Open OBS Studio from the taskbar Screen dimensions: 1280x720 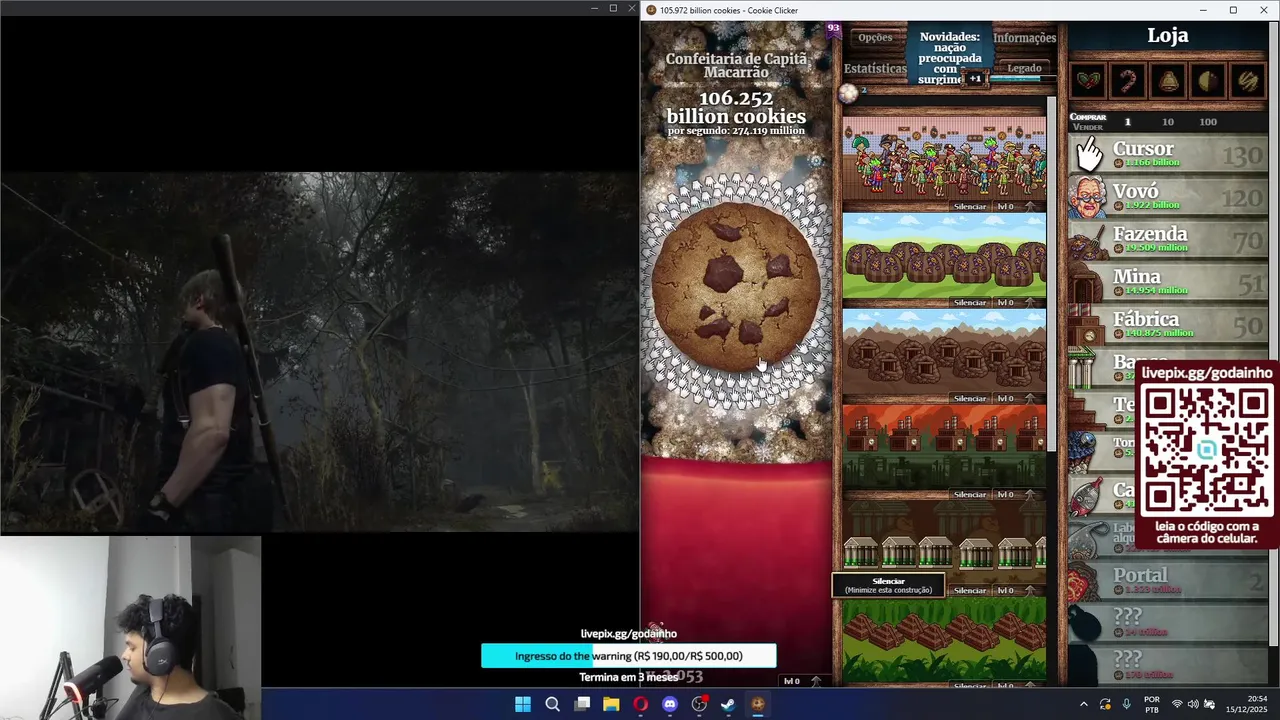coord(699,704)
